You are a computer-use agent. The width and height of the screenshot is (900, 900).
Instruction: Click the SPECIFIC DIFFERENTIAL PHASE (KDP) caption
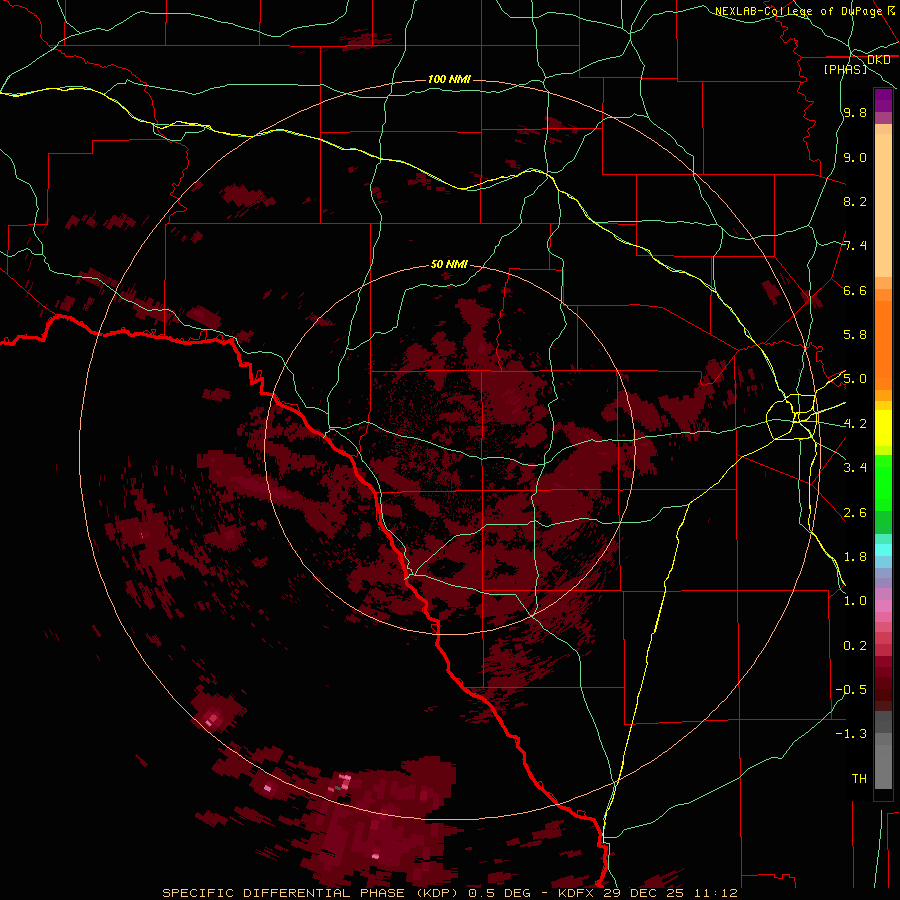(x=312, y=893)
